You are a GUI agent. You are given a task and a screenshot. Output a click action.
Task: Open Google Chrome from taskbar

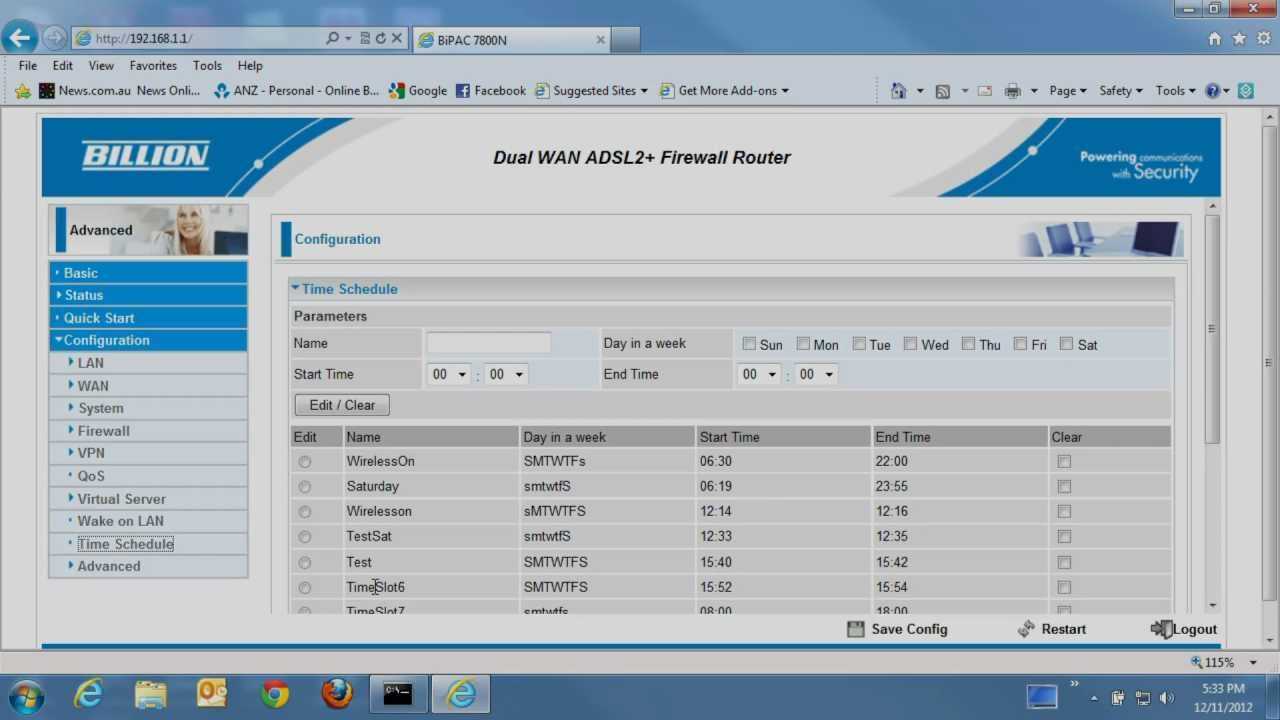point(275,694)
